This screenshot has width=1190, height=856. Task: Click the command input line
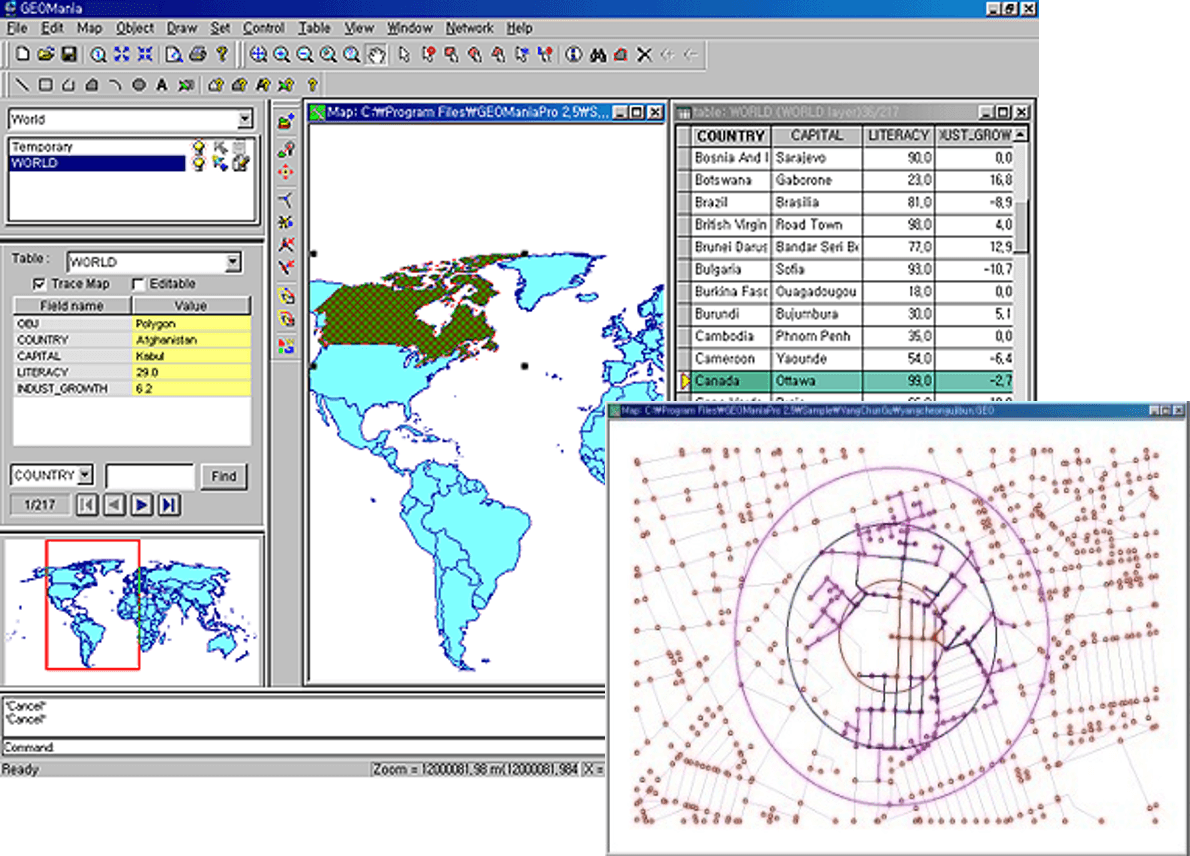pos(304,747)
